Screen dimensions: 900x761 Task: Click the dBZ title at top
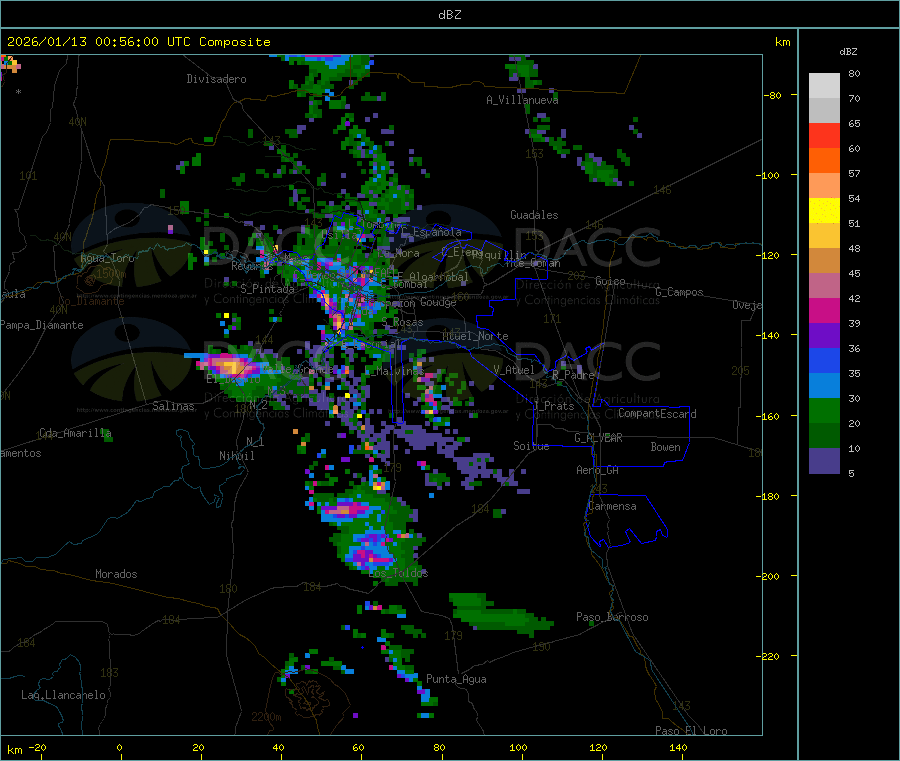(449, 15)
